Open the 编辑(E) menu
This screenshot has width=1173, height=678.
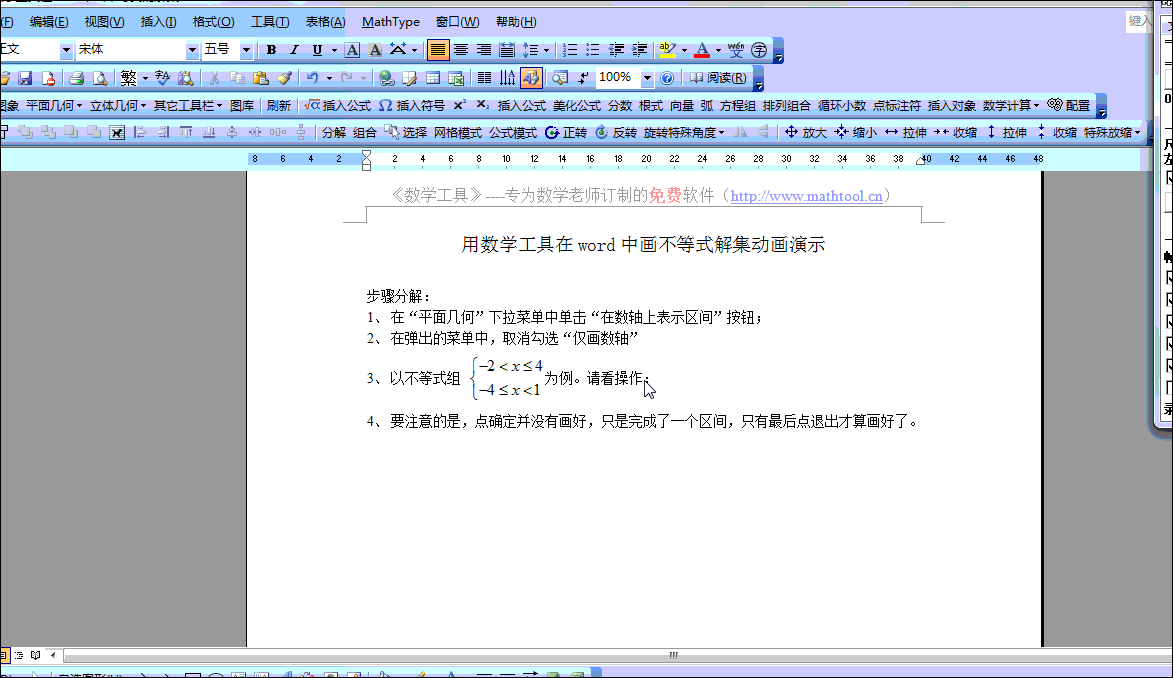[x=49, y=22]
